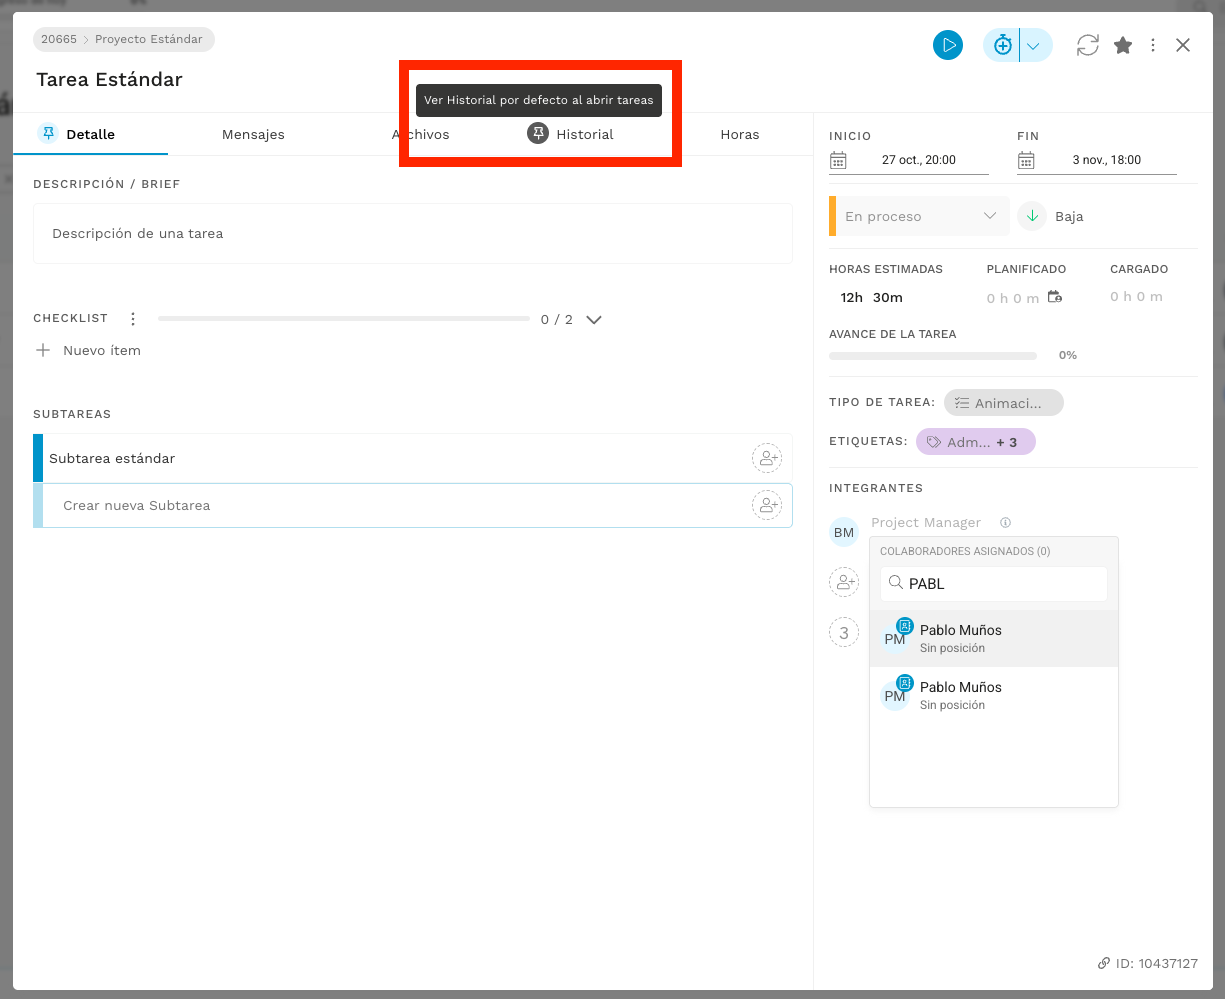
Task: Click start date 27 oct., 20:00
Action: tap(919, 160)
